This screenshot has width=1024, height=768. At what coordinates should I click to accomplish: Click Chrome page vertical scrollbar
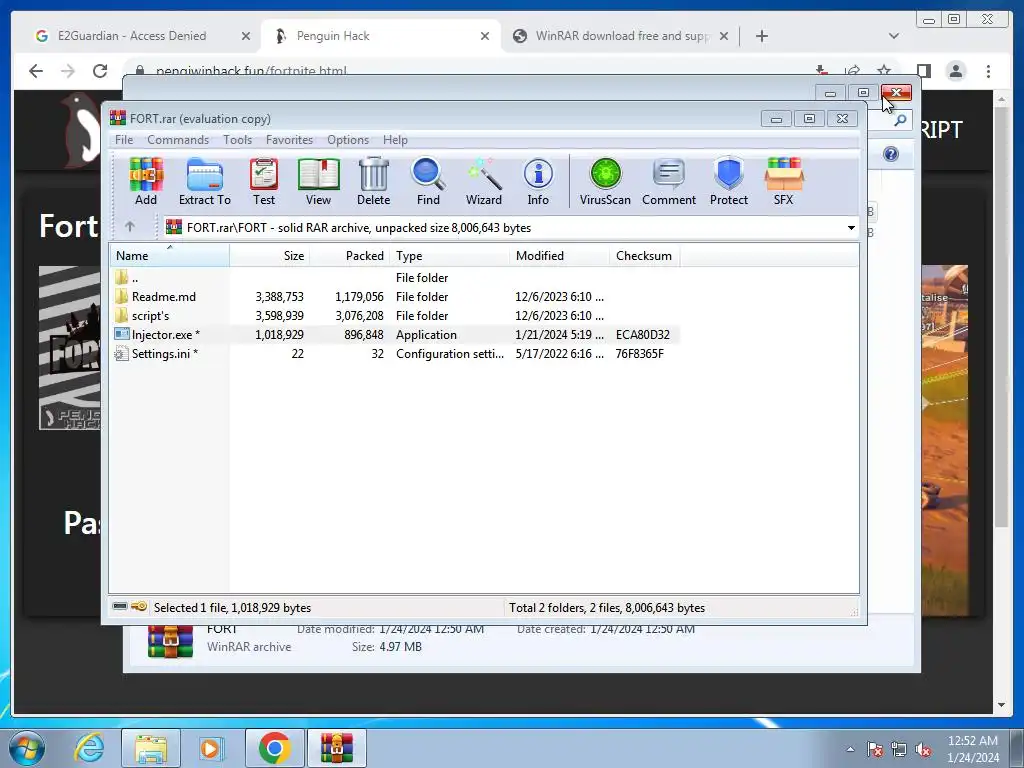[x=1001, y=317]
